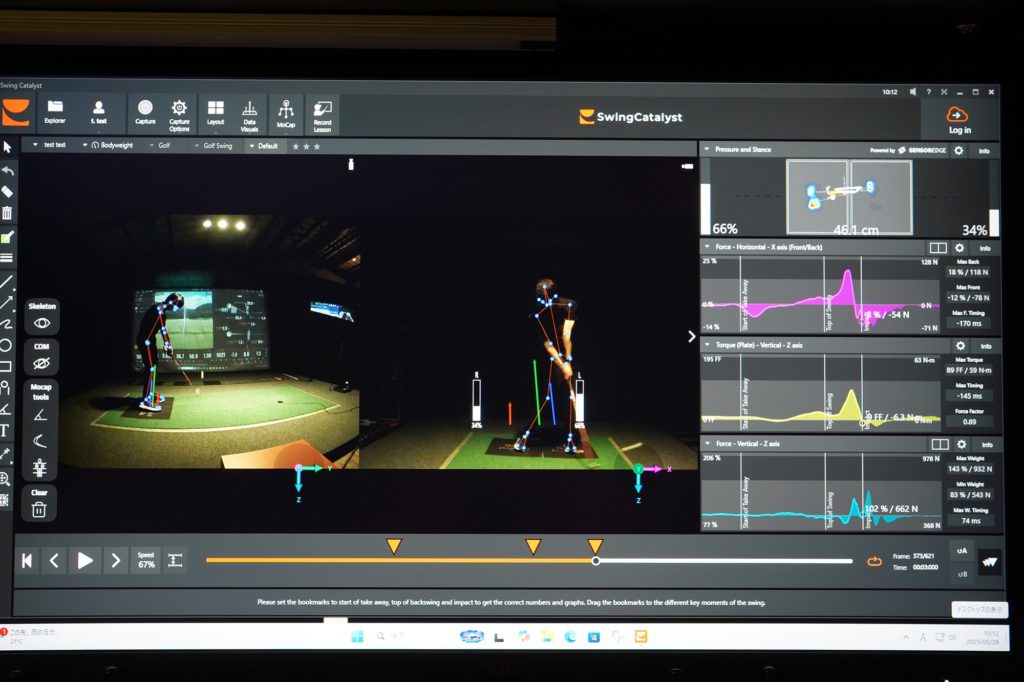Toggle loop playback icon

pos(874,561)
